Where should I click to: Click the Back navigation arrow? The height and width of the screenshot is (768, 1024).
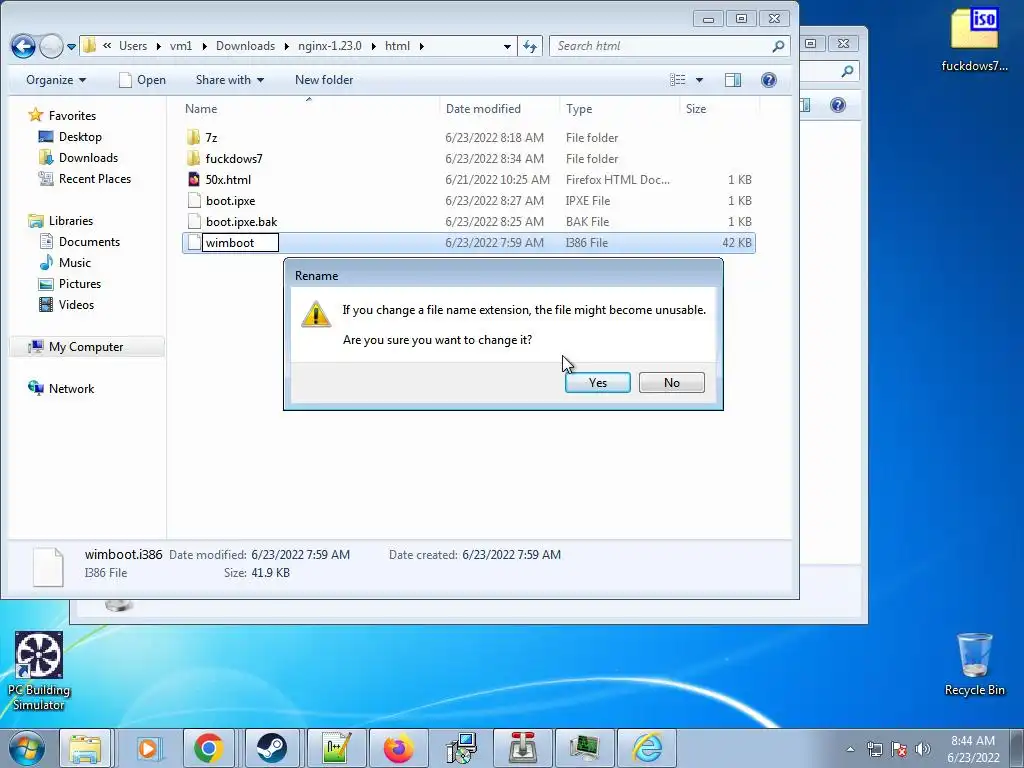pos(24,46)
